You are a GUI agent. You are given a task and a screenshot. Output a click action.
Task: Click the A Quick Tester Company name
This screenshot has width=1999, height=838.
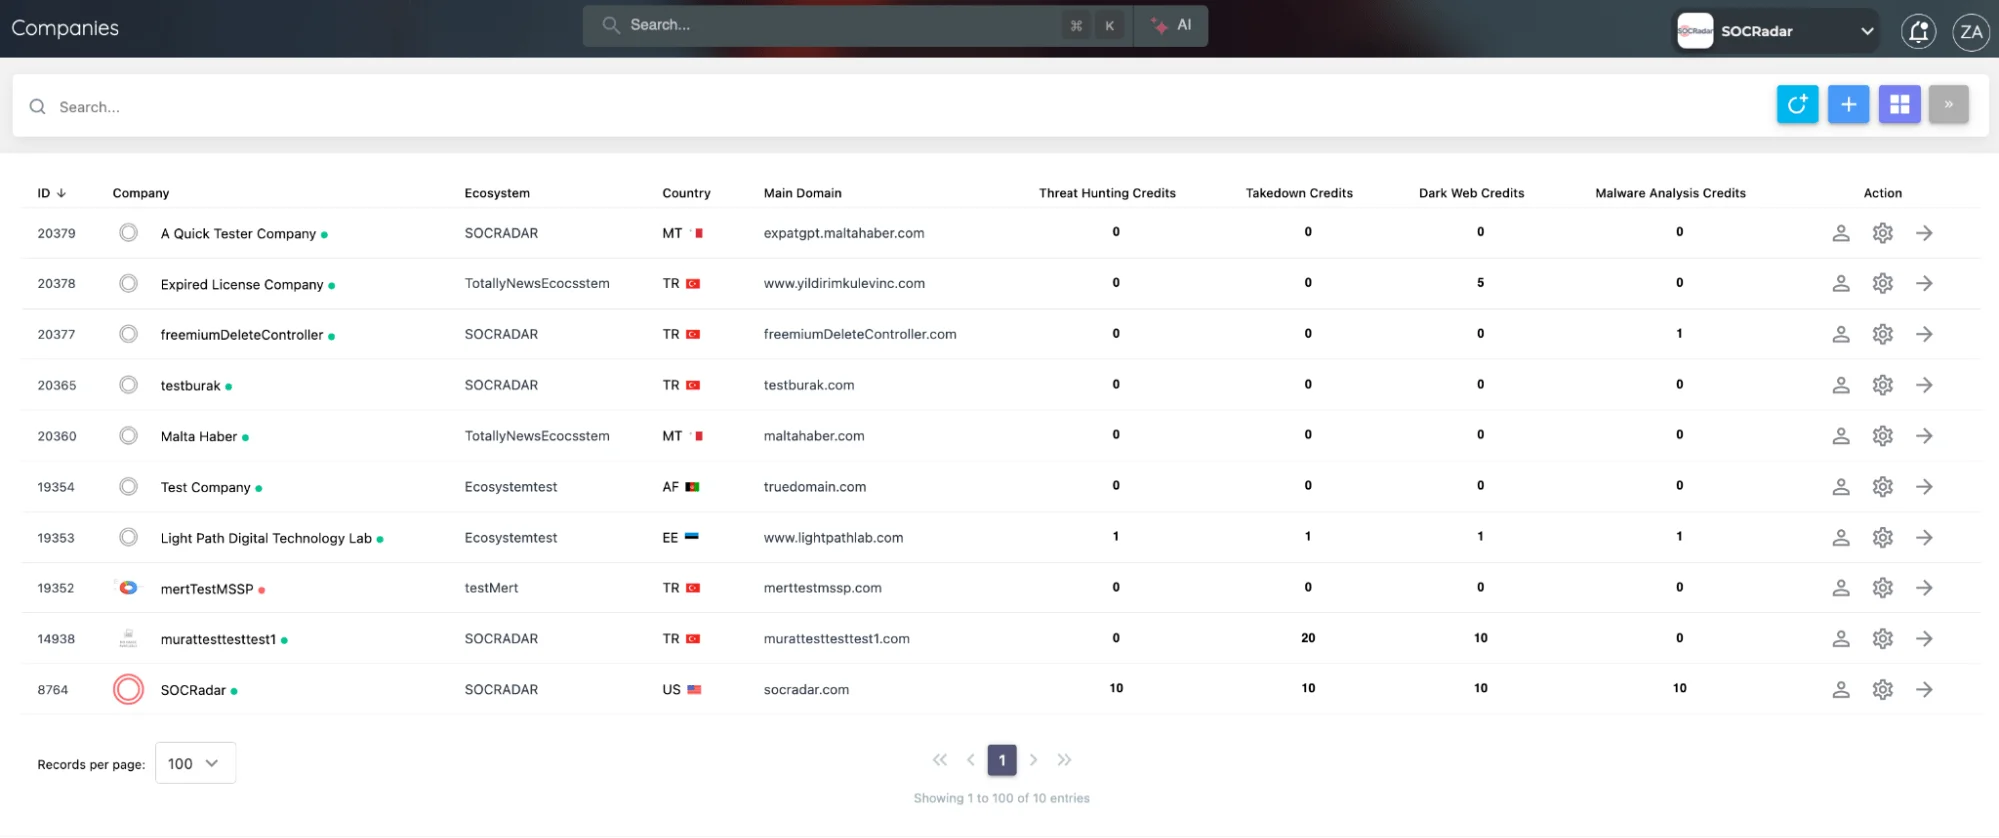tap(238, 233)
